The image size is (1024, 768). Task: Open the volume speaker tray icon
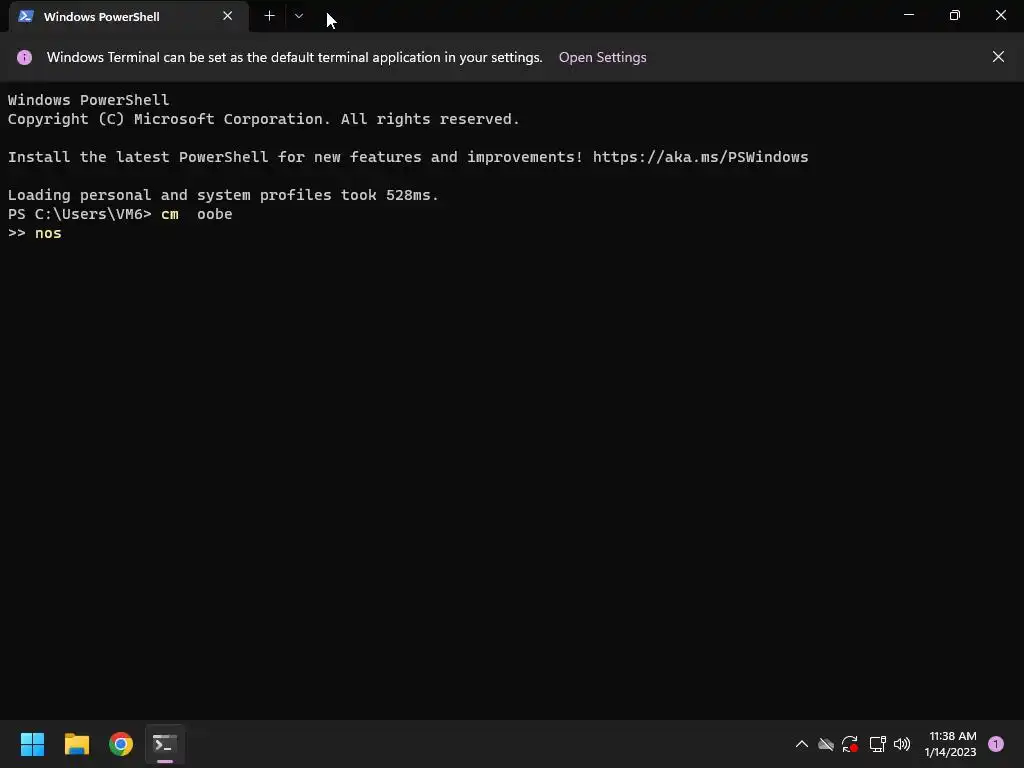click(902, 744)
